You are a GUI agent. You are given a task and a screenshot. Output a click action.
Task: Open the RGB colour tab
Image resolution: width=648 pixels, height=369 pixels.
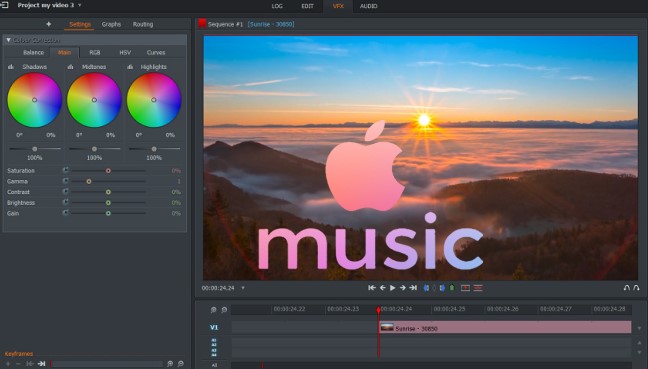[x=95, y=52]
